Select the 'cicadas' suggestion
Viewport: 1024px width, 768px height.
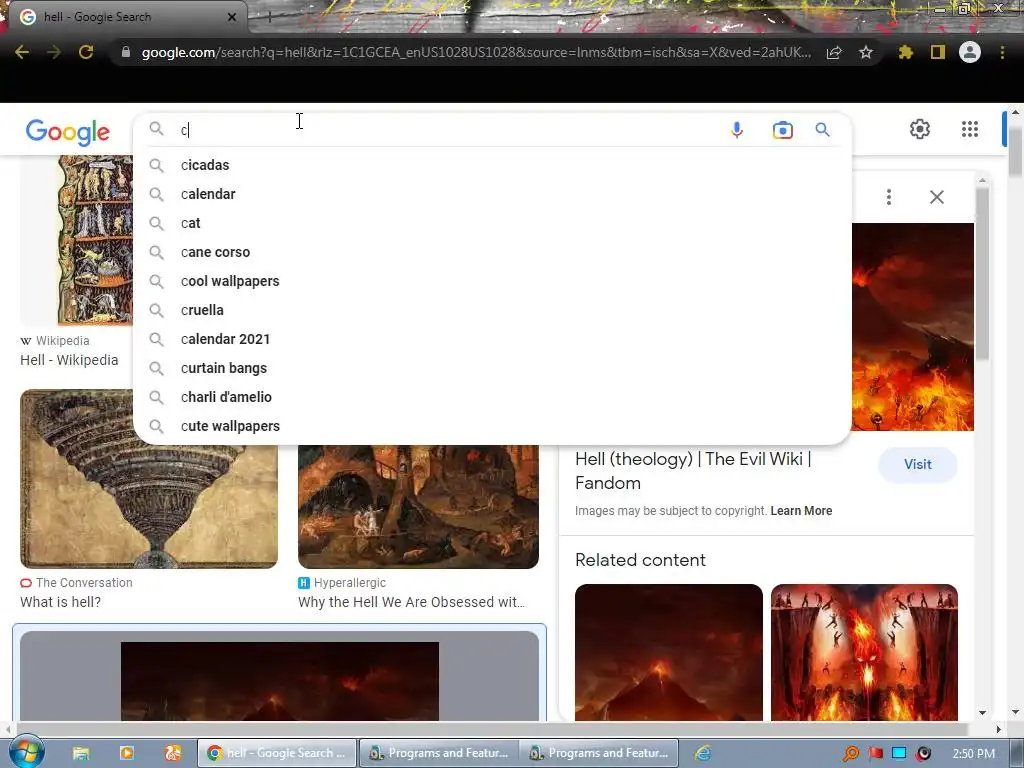point(492,165)
